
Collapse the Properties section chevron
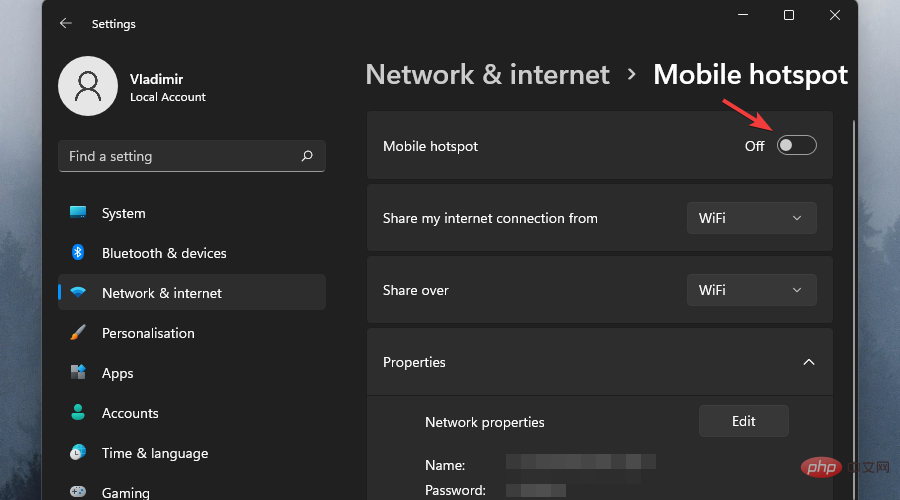[x=809, y=362]
